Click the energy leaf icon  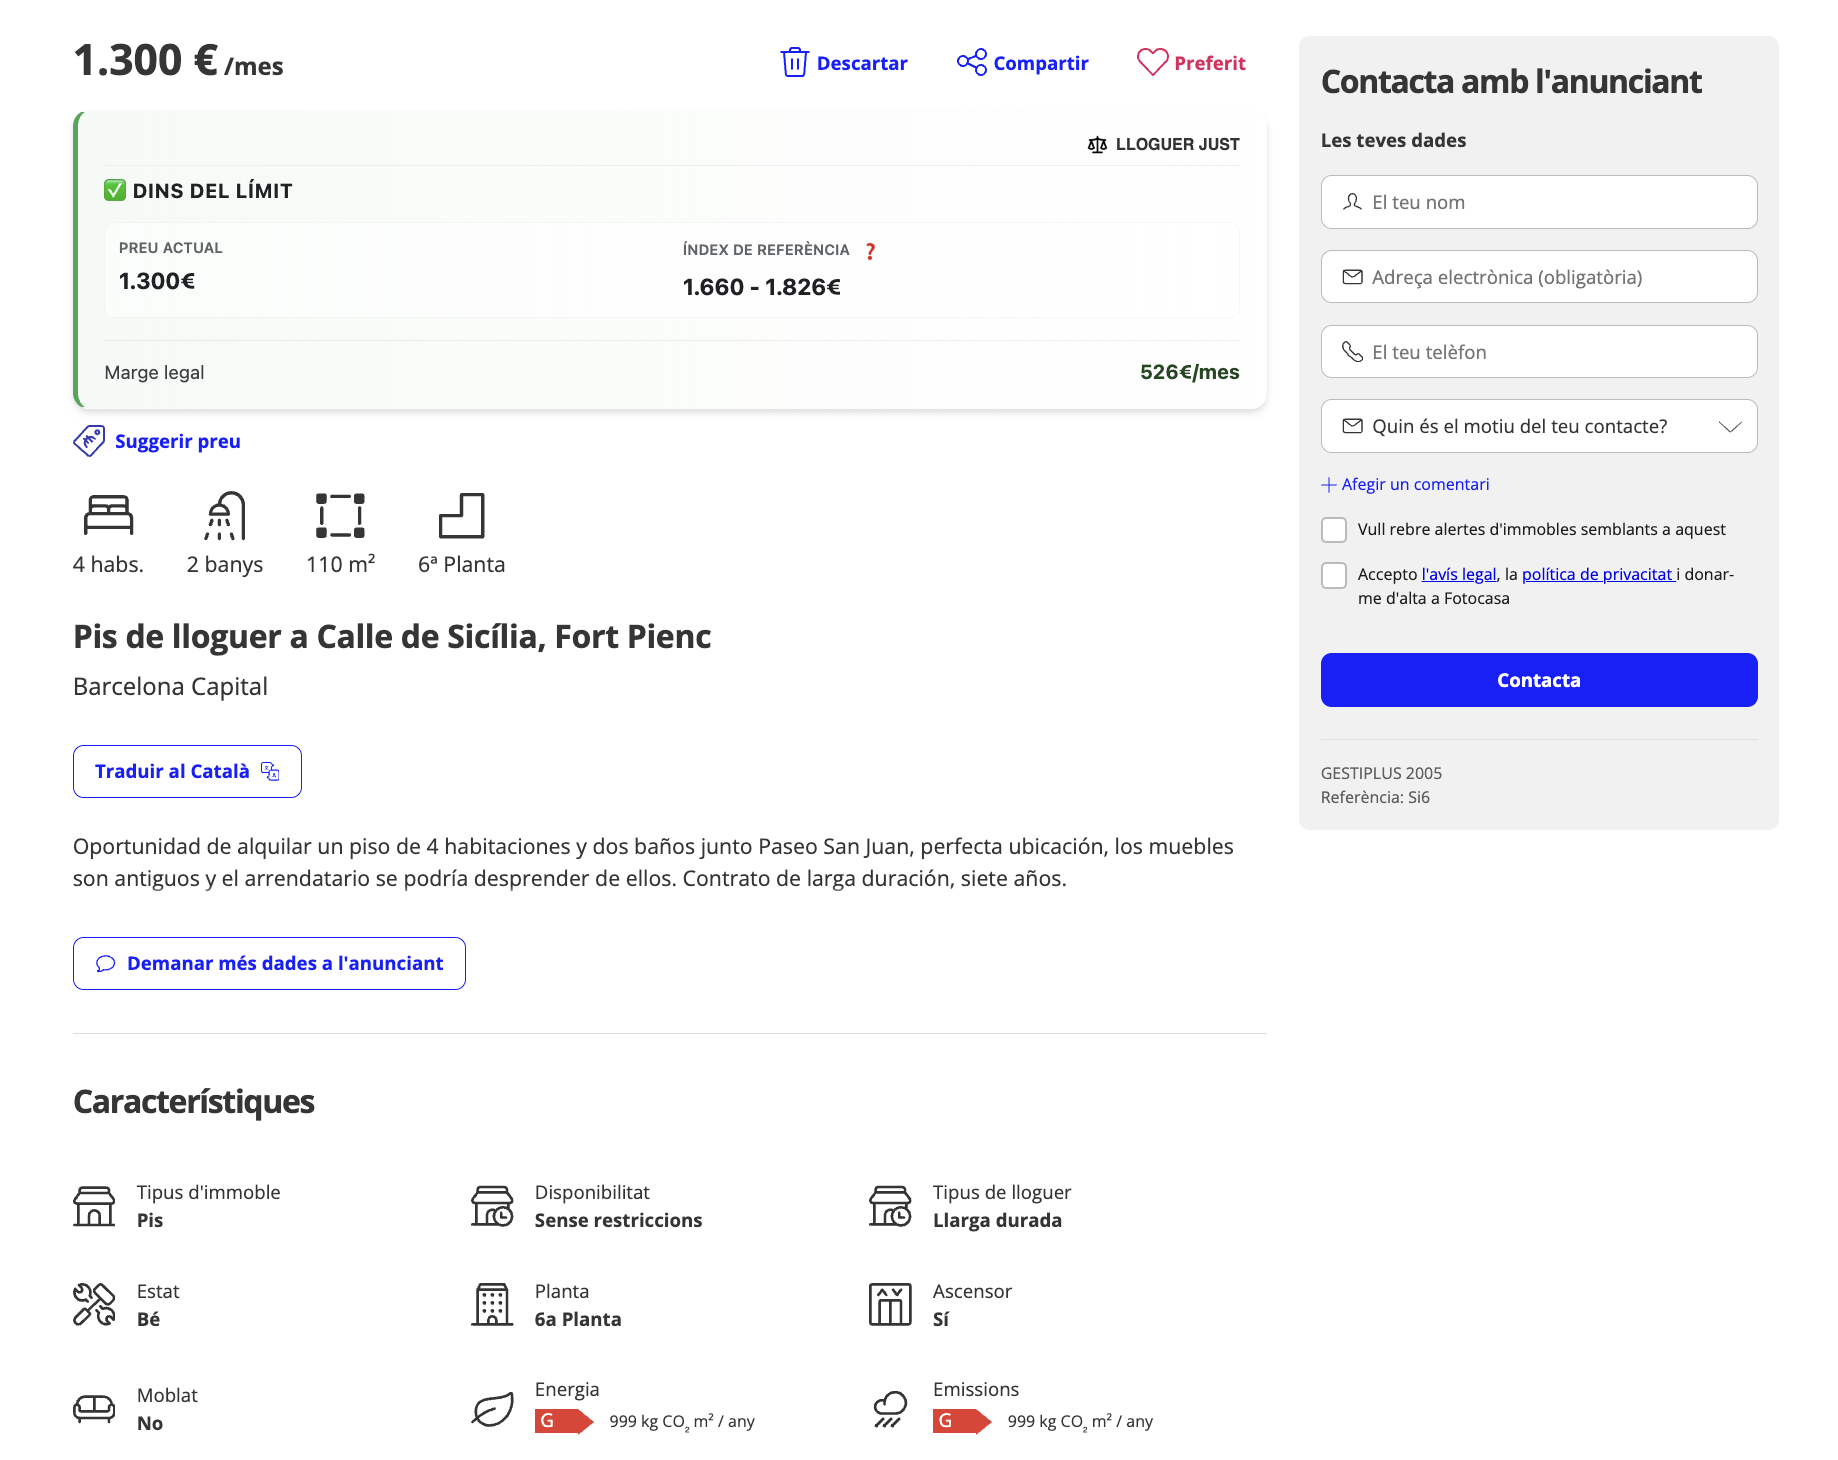tap(493, 1410)
